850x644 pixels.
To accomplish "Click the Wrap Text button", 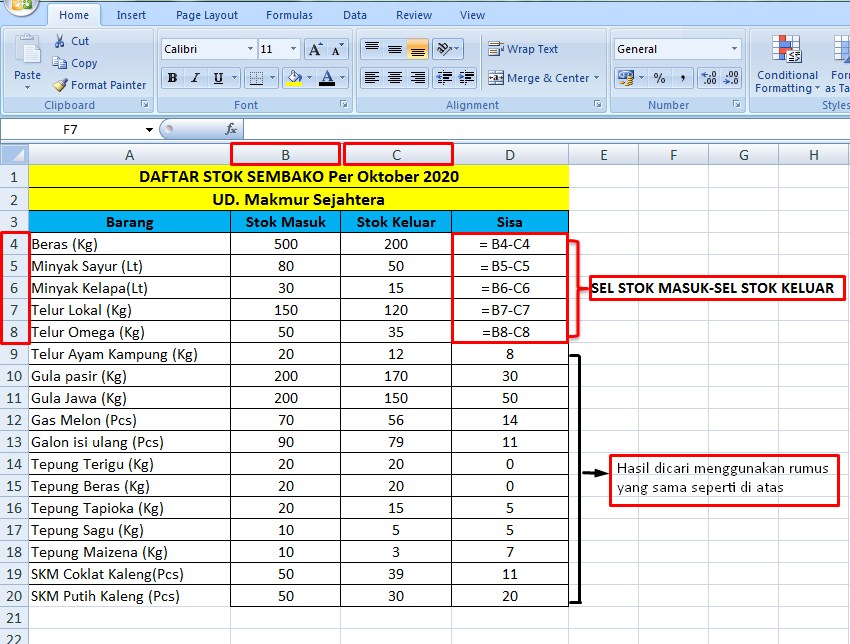I will pos(523,49).
